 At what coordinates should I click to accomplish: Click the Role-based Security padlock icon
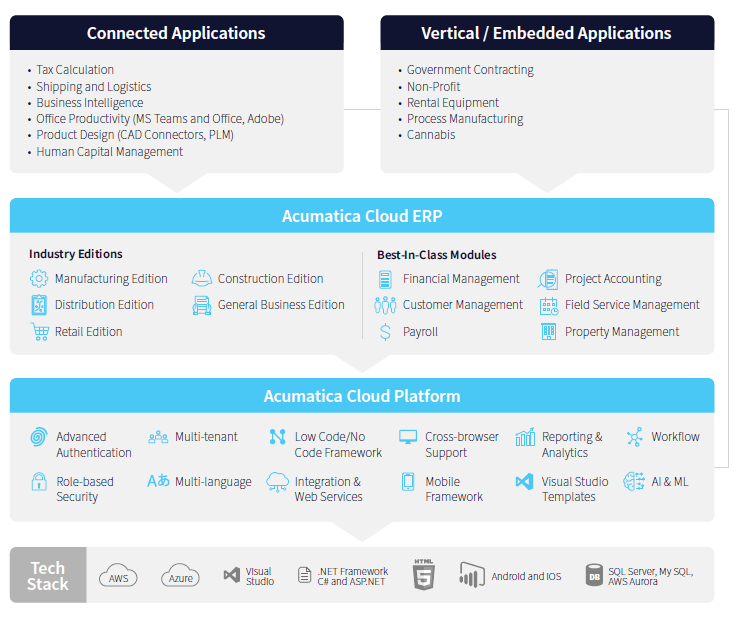(x=39, y=482)
